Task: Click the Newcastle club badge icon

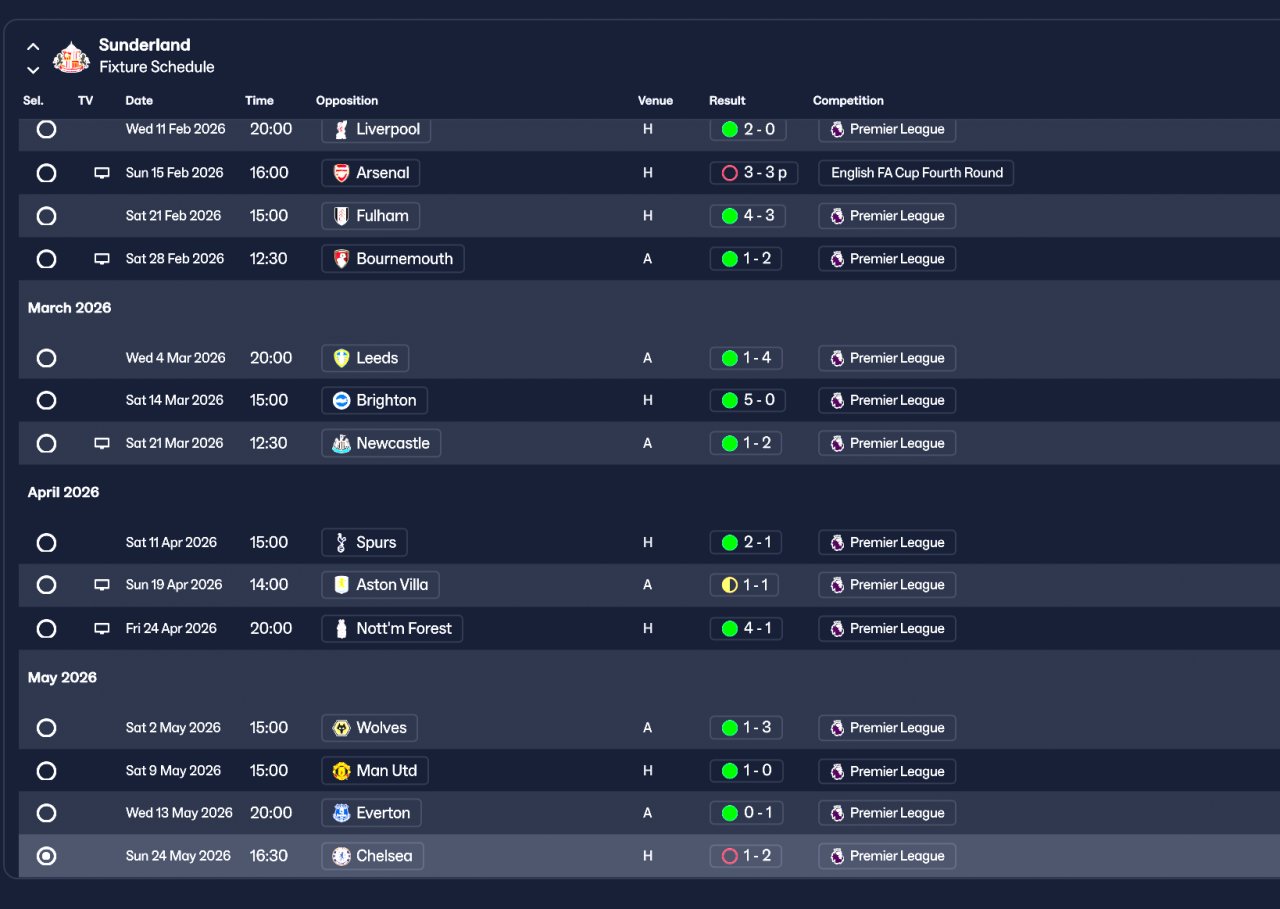Action: (x=341, y=444)
